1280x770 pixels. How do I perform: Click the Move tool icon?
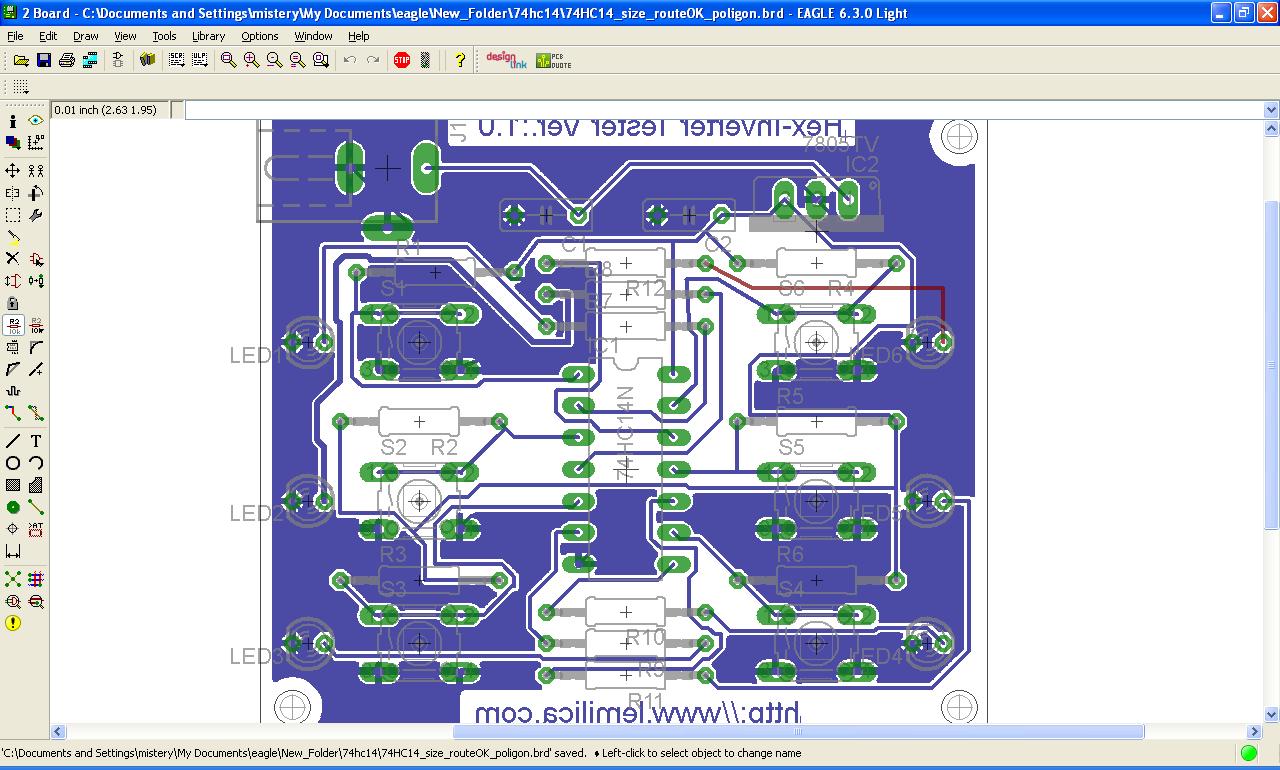click(x=13, y=171)
